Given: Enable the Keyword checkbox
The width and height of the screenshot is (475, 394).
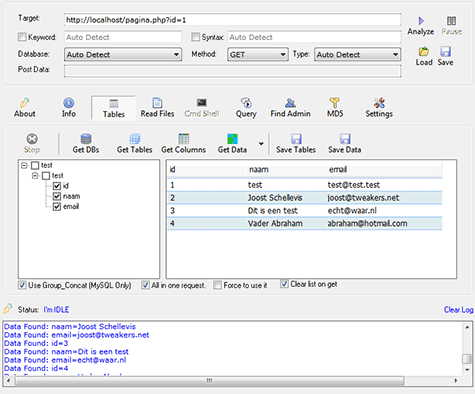Looking at the screenshot, I should tap(22, 37).
